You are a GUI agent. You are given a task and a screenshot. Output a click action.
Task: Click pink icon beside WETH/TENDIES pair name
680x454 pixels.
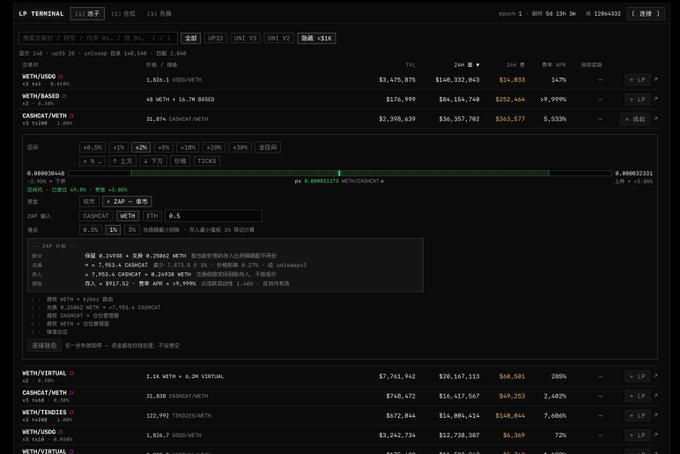(72, 412)
